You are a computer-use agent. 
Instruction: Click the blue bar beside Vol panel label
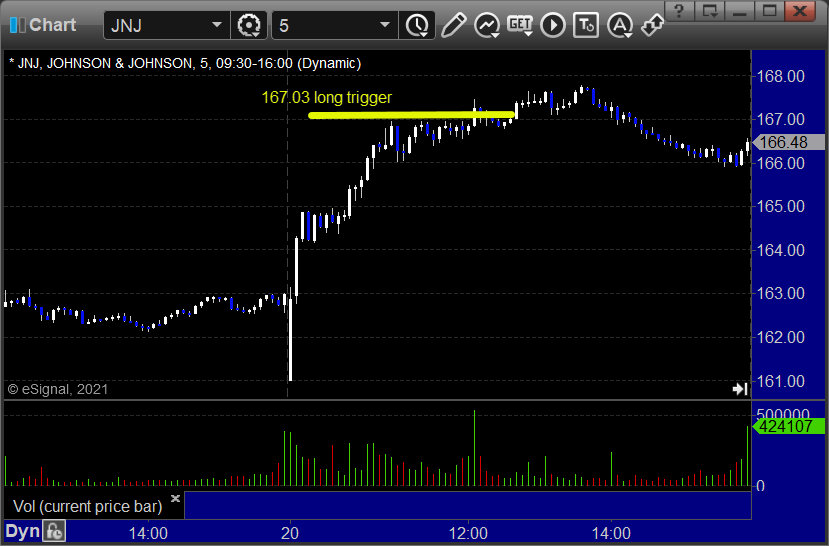coord(467,505)
